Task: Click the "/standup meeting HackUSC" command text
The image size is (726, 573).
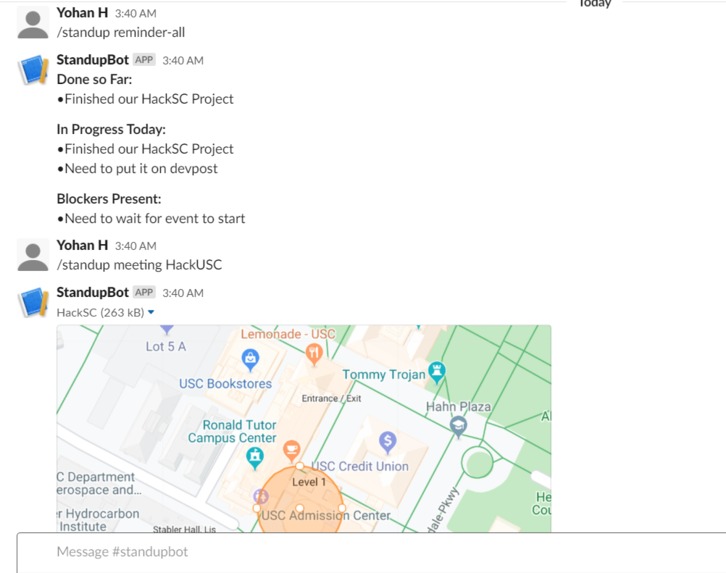Action: [x=139, y=265]
